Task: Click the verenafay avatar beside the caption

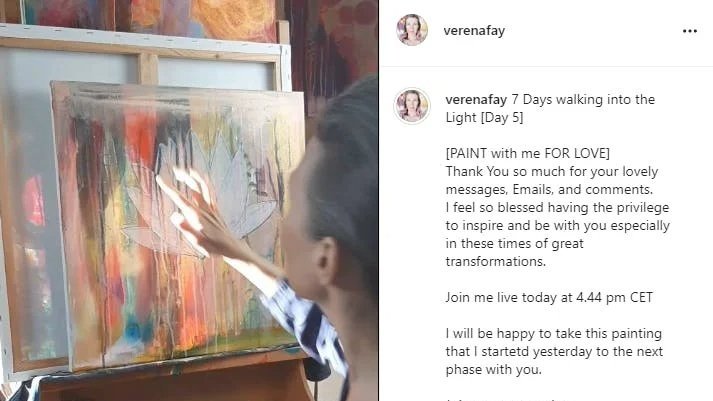Action: 412,106
